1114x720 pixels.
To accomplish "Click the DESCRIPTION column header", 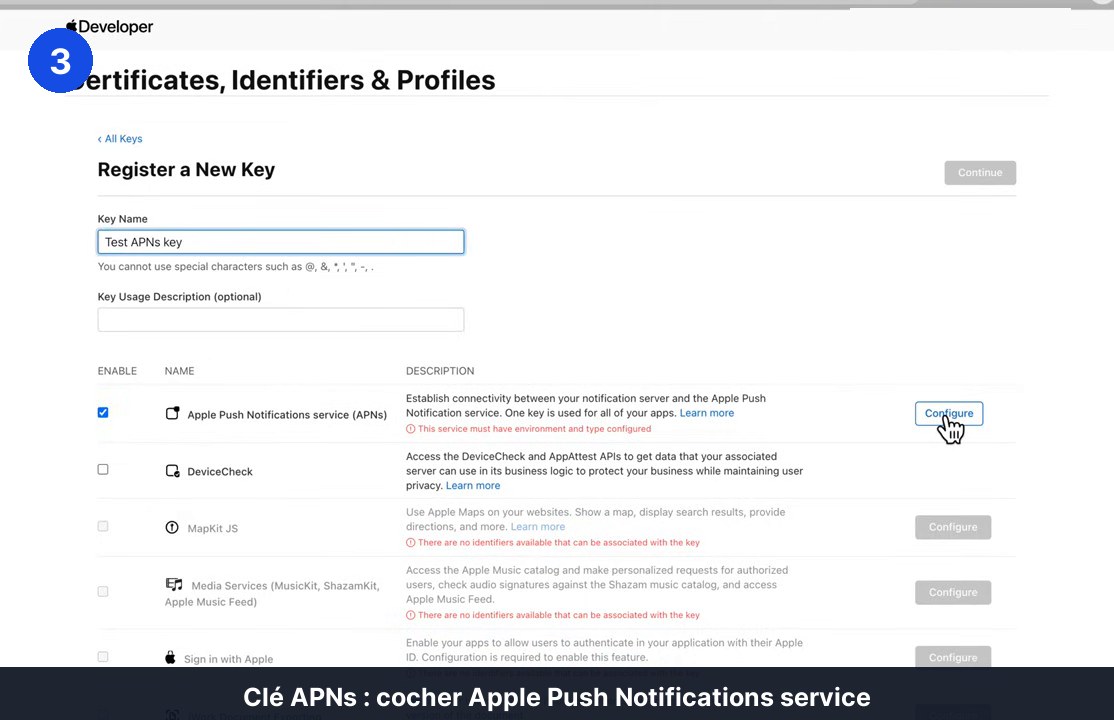I will [x=440, y=371].
